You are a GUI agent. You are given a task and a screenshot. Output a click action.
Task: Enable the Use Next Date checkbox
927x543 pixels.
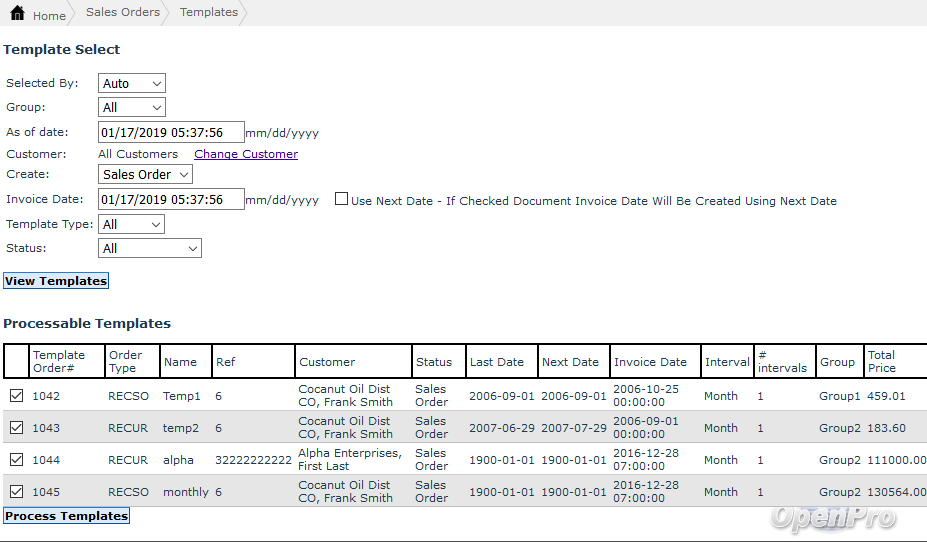click(342, 199)
